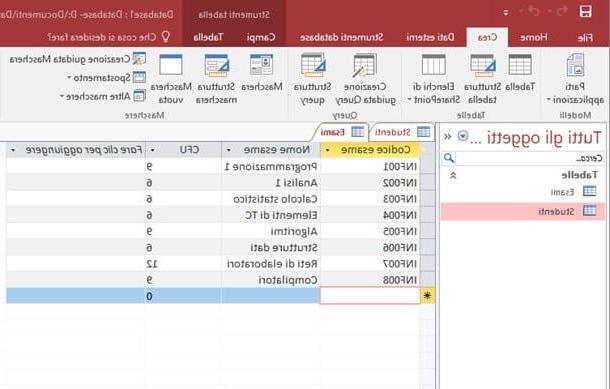The image size is (610, 389).
Task: Open the Elenchi di SharePoint menu
Action: (433, 79)
